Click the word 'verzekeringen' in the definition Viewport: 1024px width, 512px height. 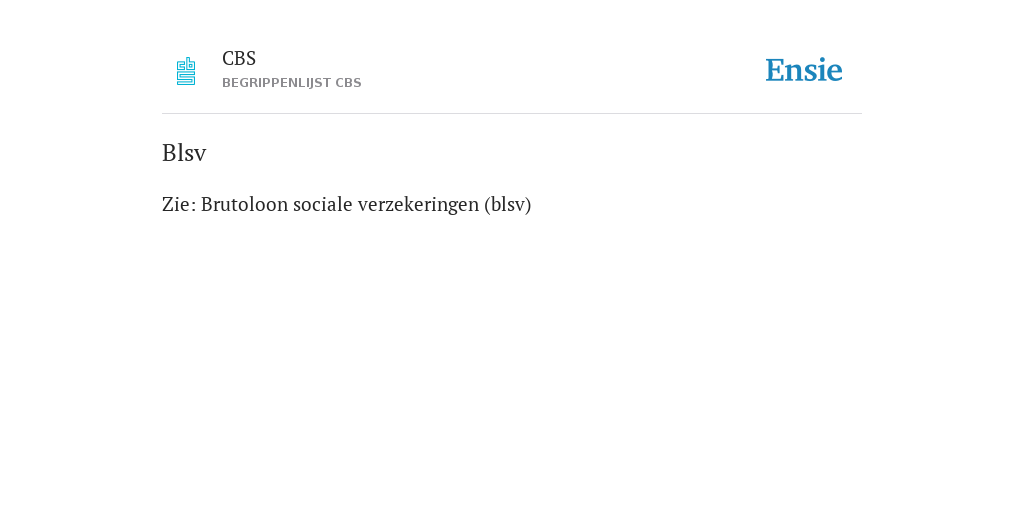(x=421, y=204)
